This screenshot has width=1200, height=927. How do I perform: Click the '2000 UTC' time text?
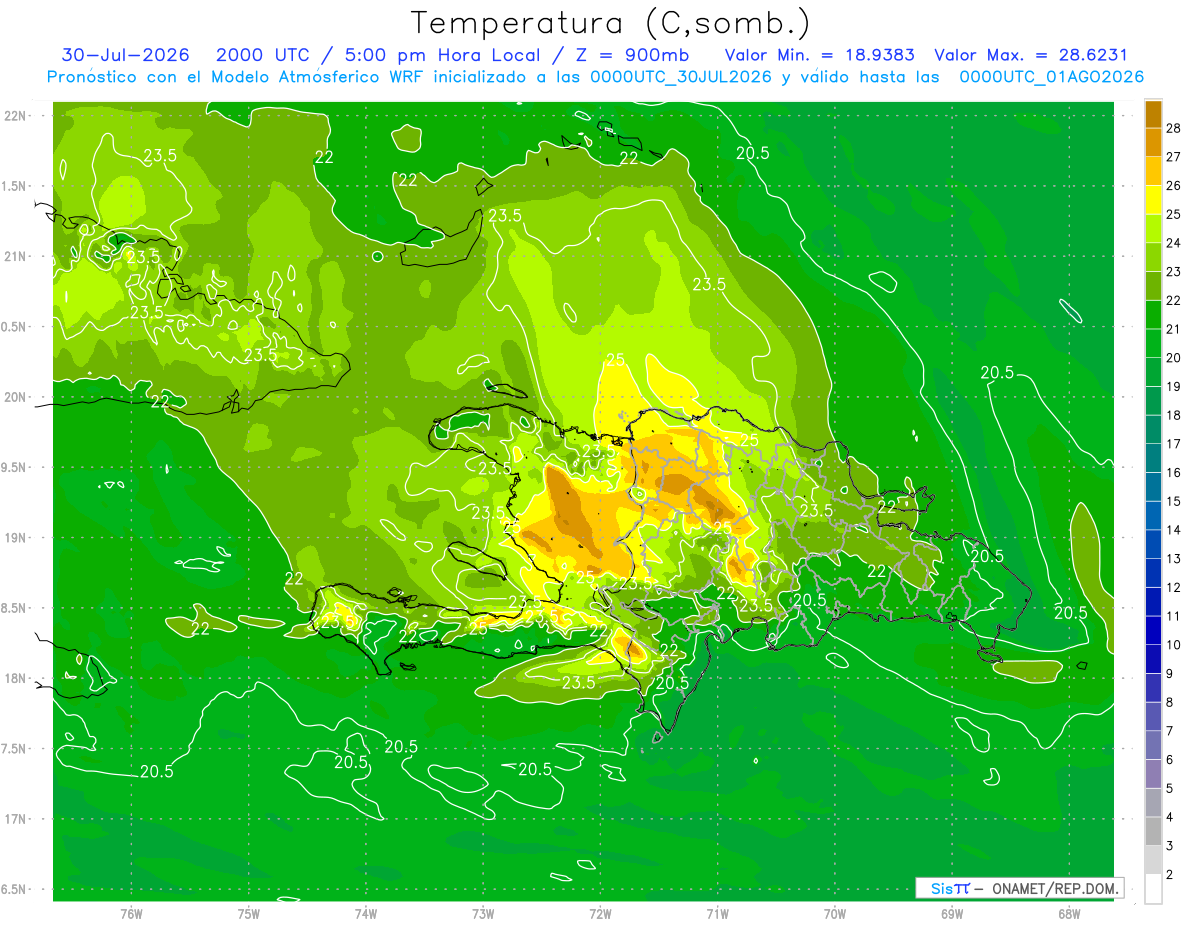coord(263,55)
